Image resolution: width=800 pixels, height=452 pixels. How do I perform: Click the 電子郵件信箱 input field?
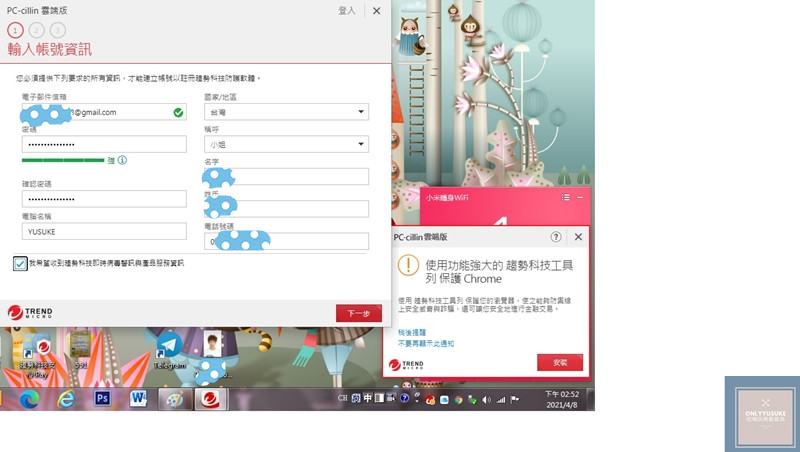click(x=104, y=112)
